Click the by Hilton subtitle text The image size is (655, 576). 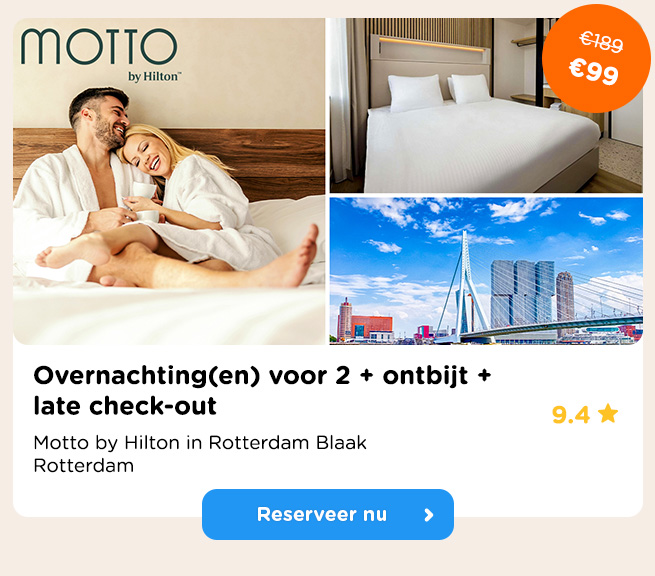coord(155,77)
